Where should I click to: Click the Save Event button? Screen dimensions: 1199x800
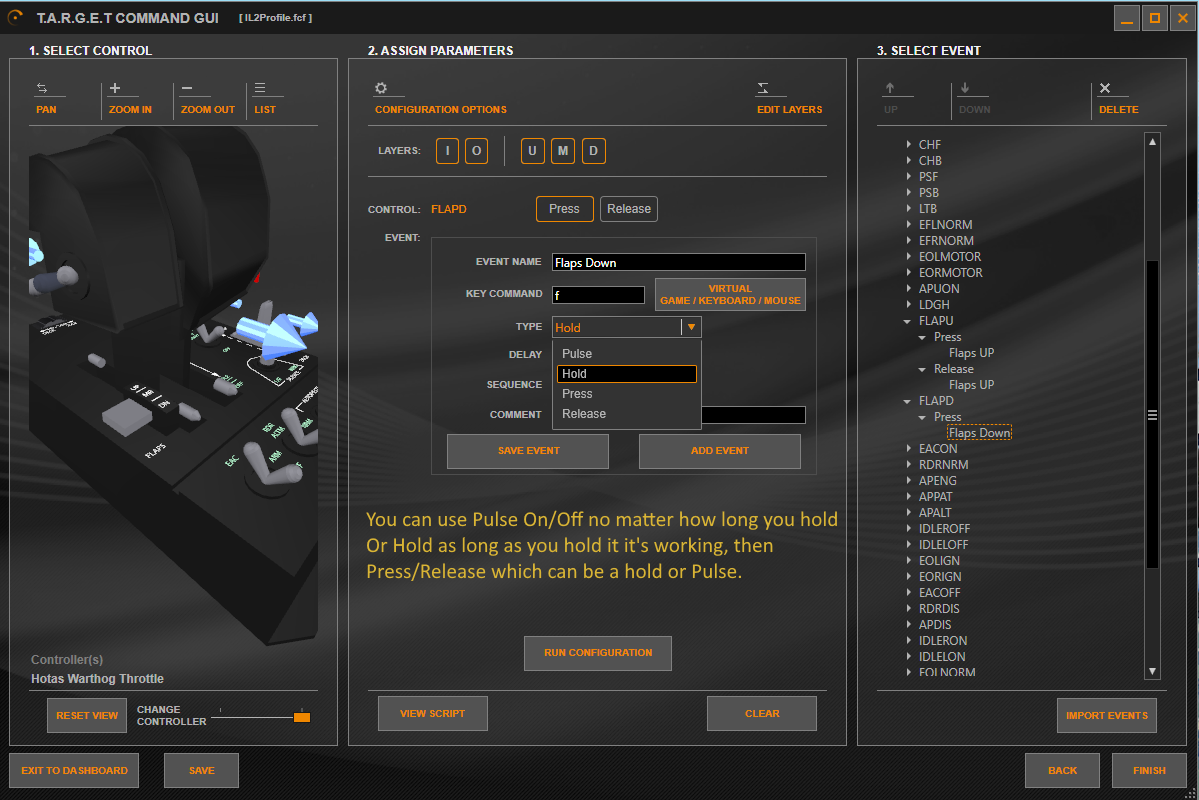coord(528,451)
